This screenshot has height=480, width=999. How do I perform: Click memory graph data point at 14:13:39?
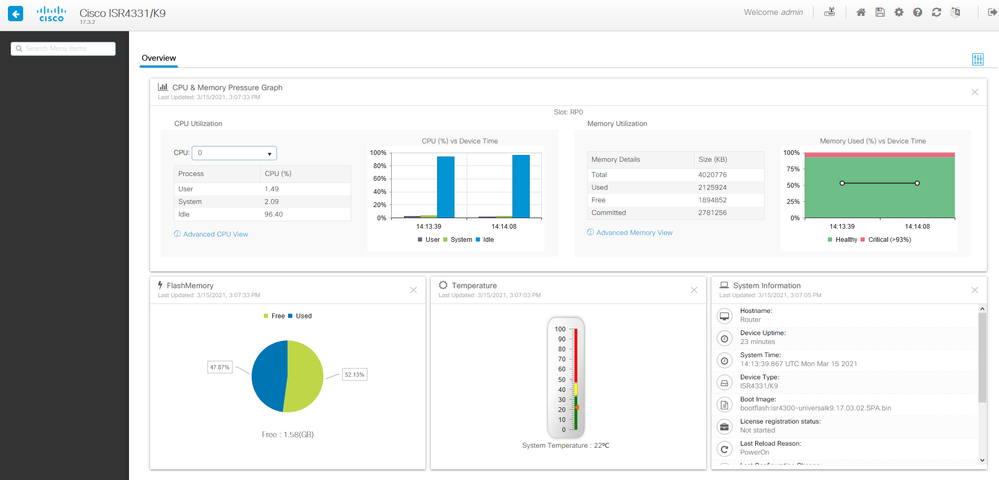tap(842, 183)
